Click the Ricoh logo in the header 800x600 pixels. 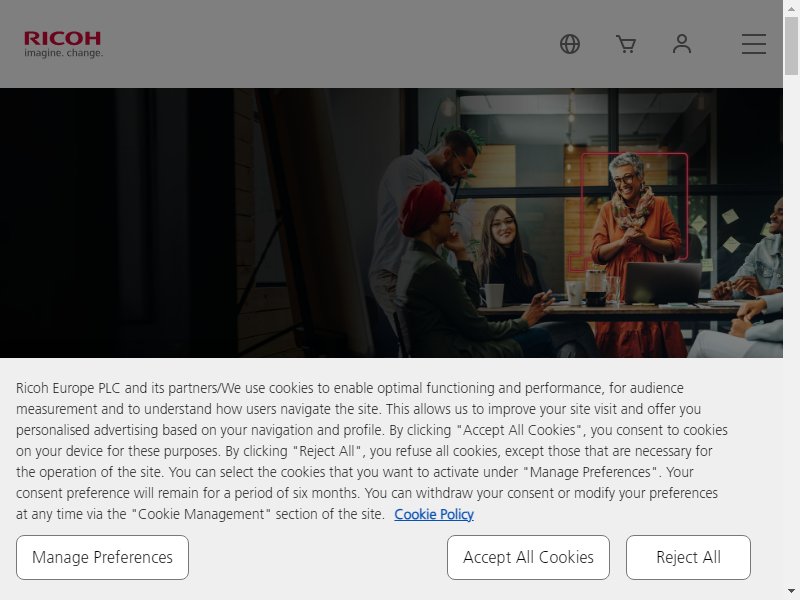point(63,44)
